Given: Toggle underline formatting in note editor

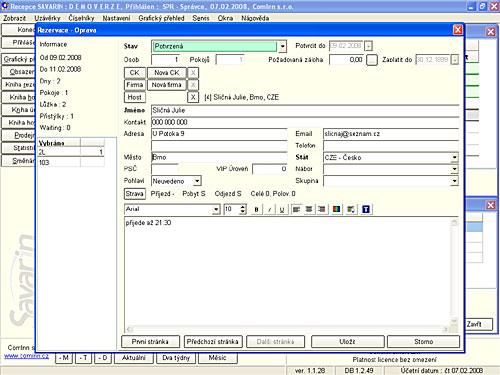Looking at the screenshot, I should 282,209.
